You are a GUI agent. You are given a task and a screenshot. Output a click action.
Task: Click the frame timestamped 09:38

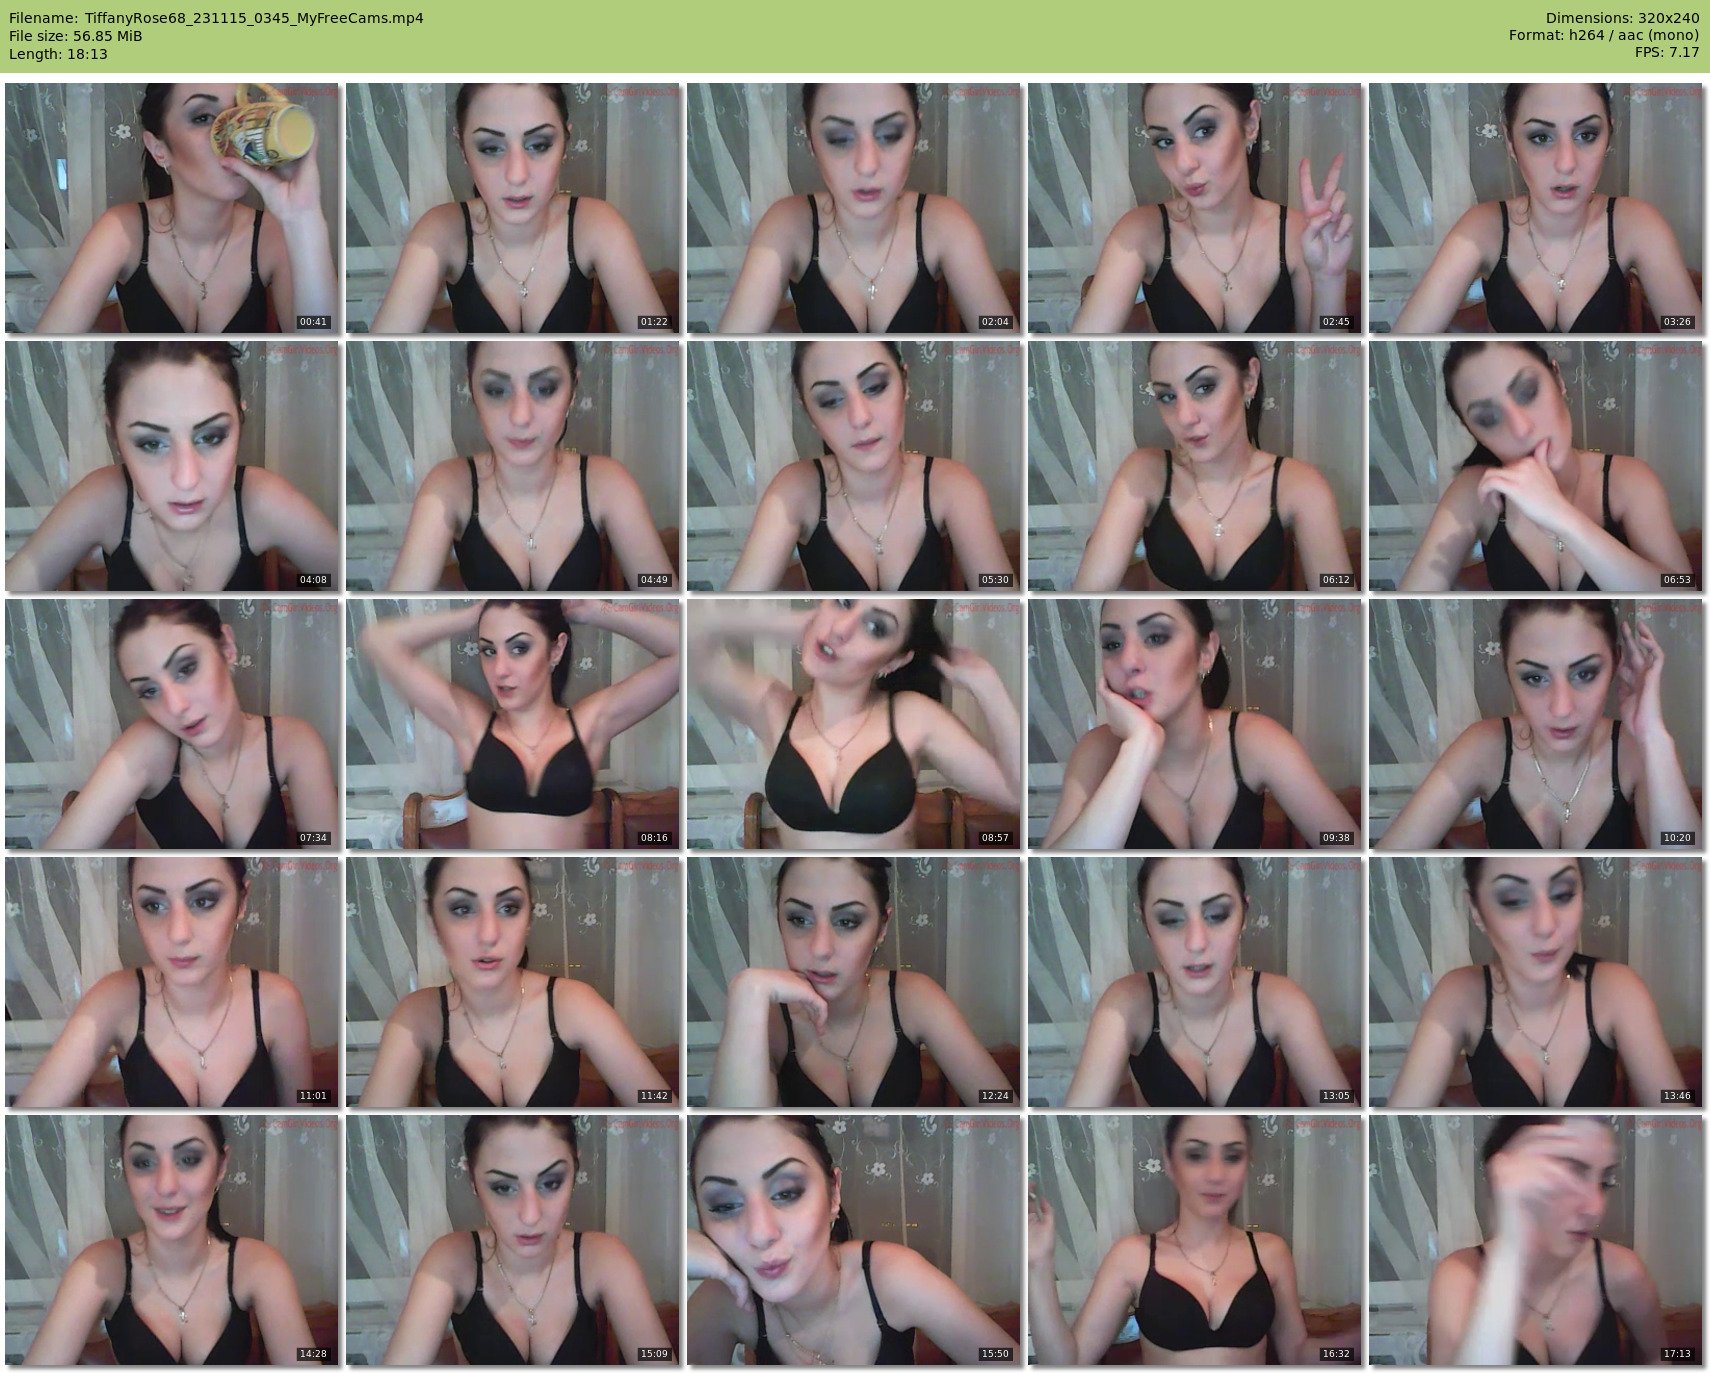tap(1195, 724)
